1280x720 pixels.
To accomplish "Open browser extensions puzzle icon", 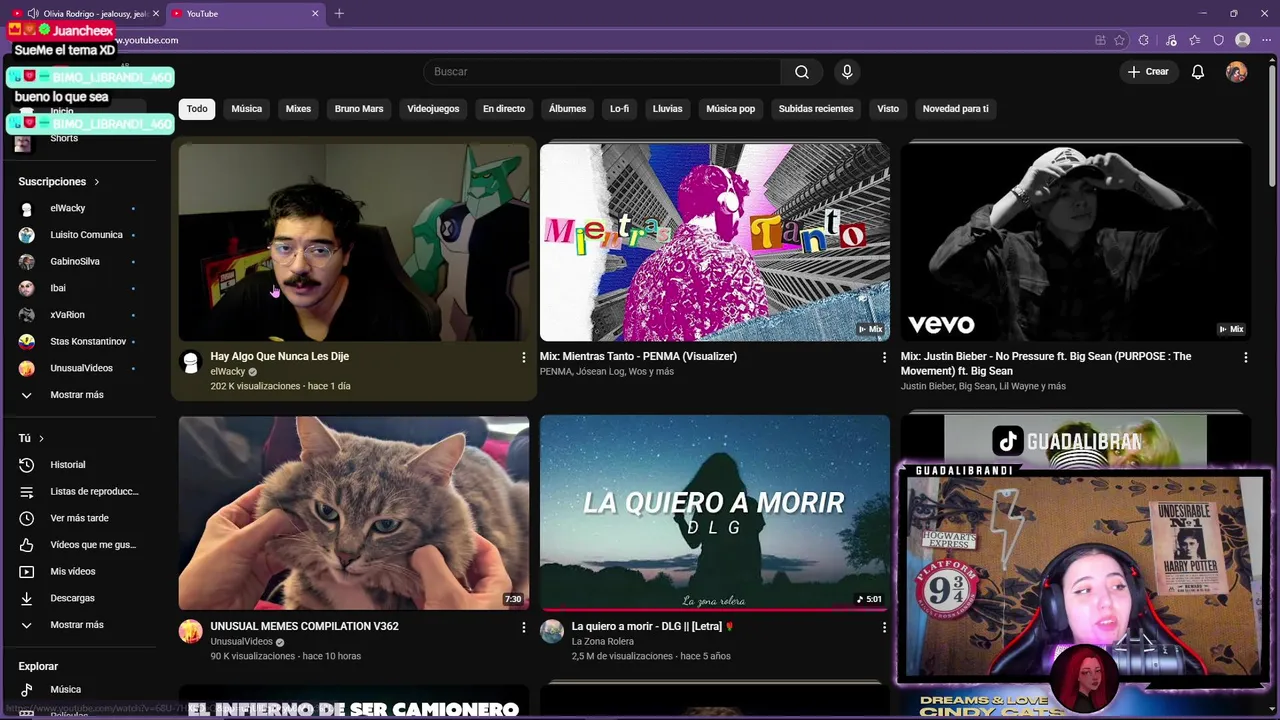I will coord(1144,40).
